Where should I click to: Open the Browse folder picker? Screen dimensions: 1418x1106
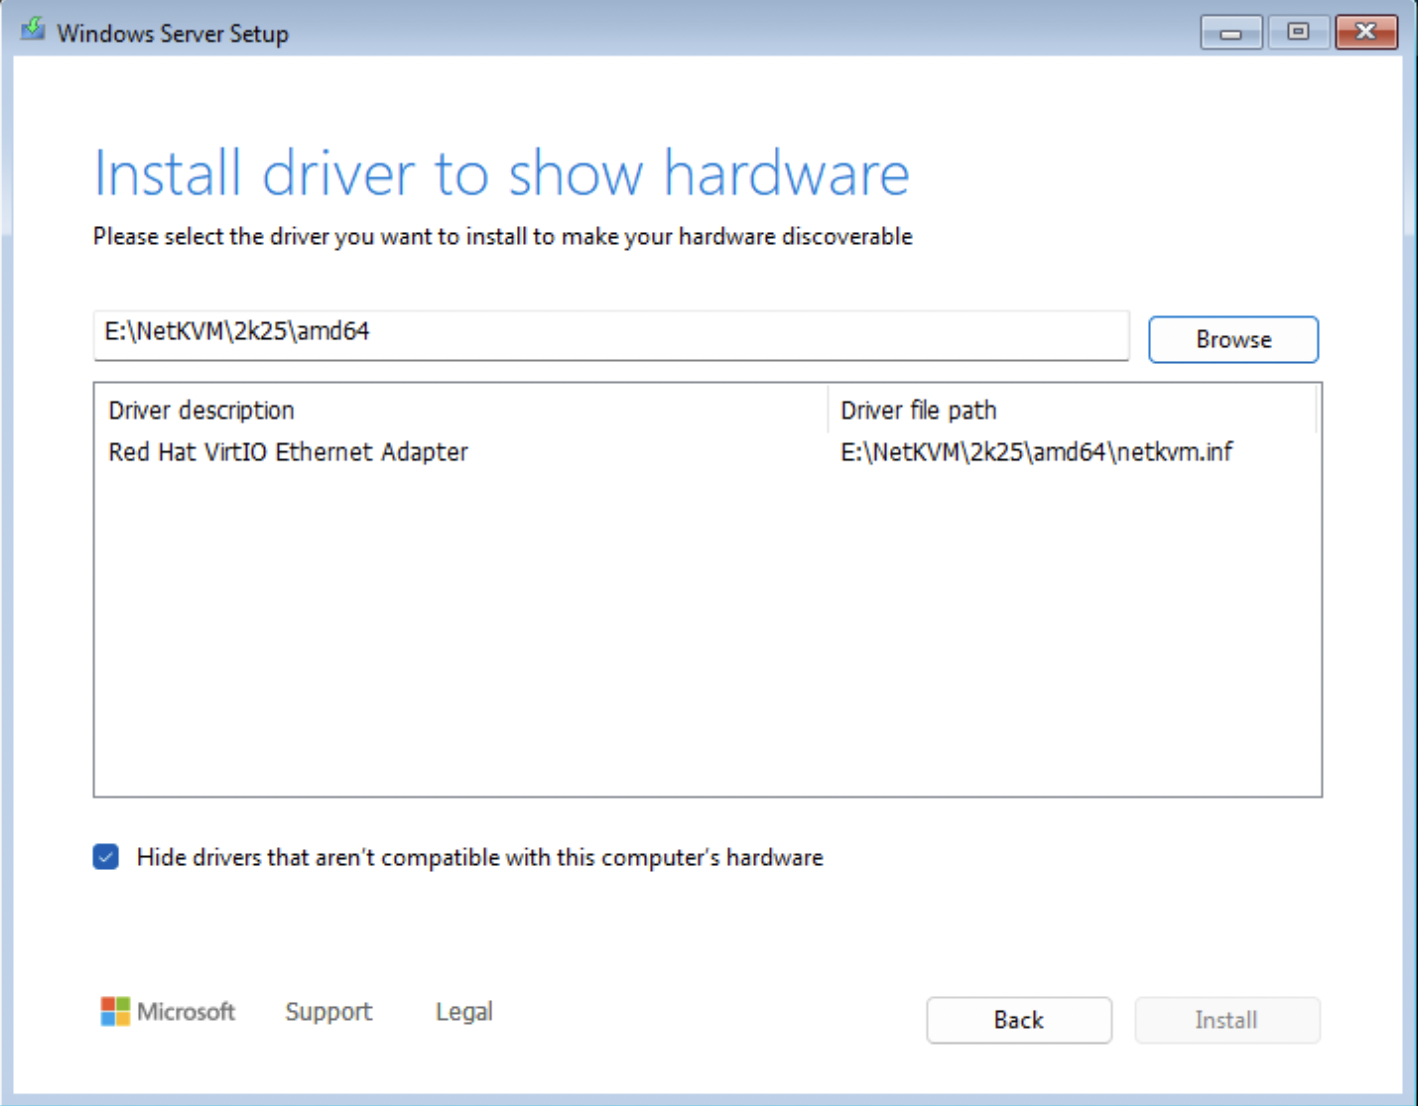coord(1232,339)
